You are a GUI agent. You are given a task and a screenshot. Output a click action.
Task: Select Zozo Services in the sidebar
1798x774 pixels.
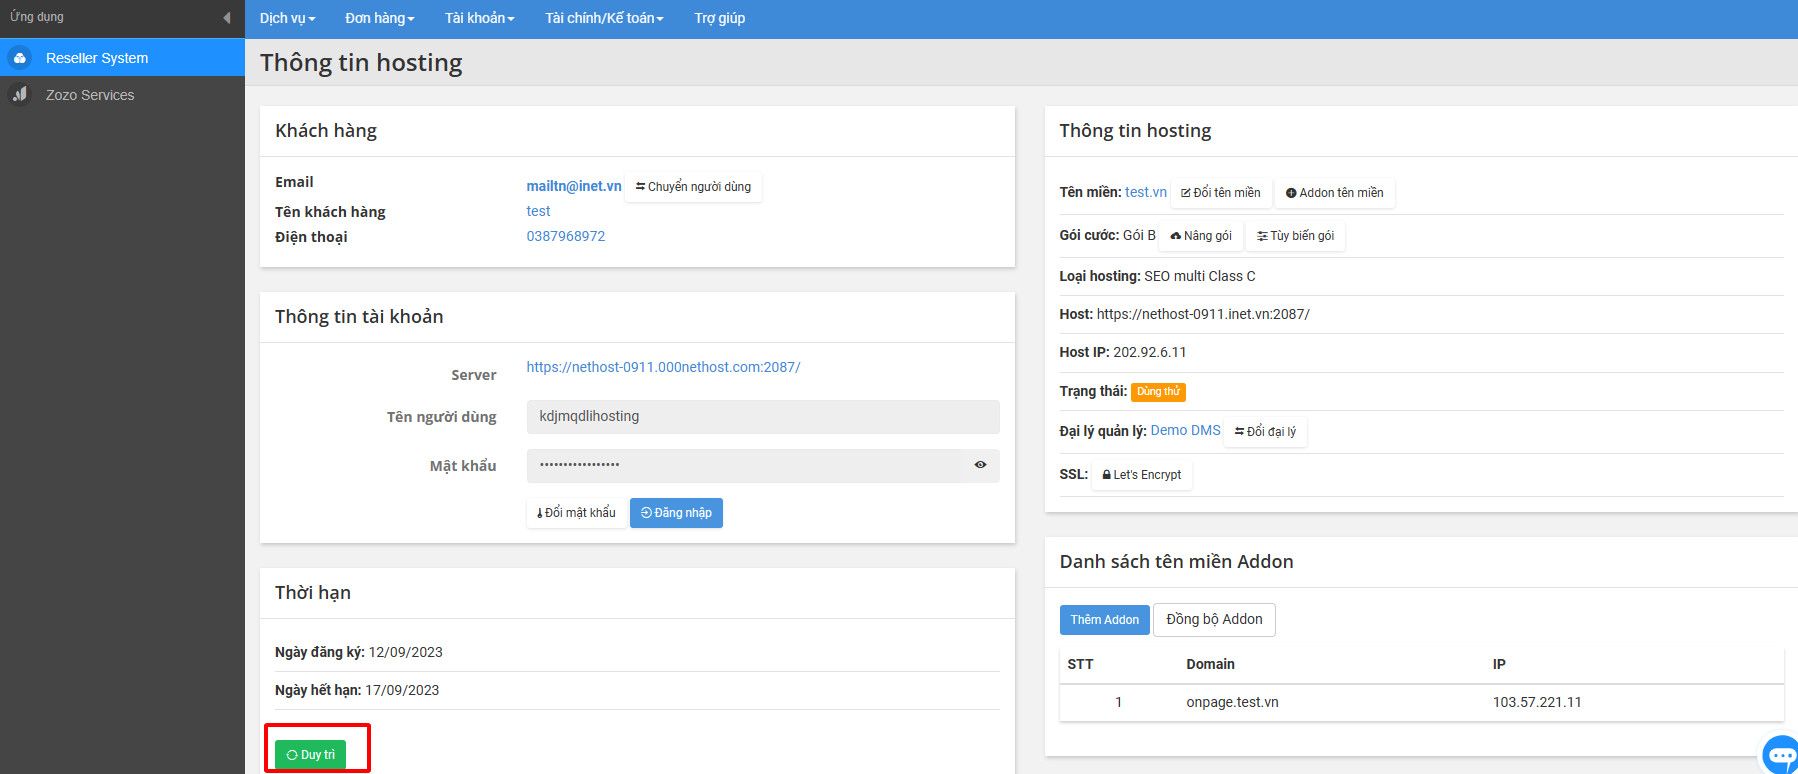122,95
